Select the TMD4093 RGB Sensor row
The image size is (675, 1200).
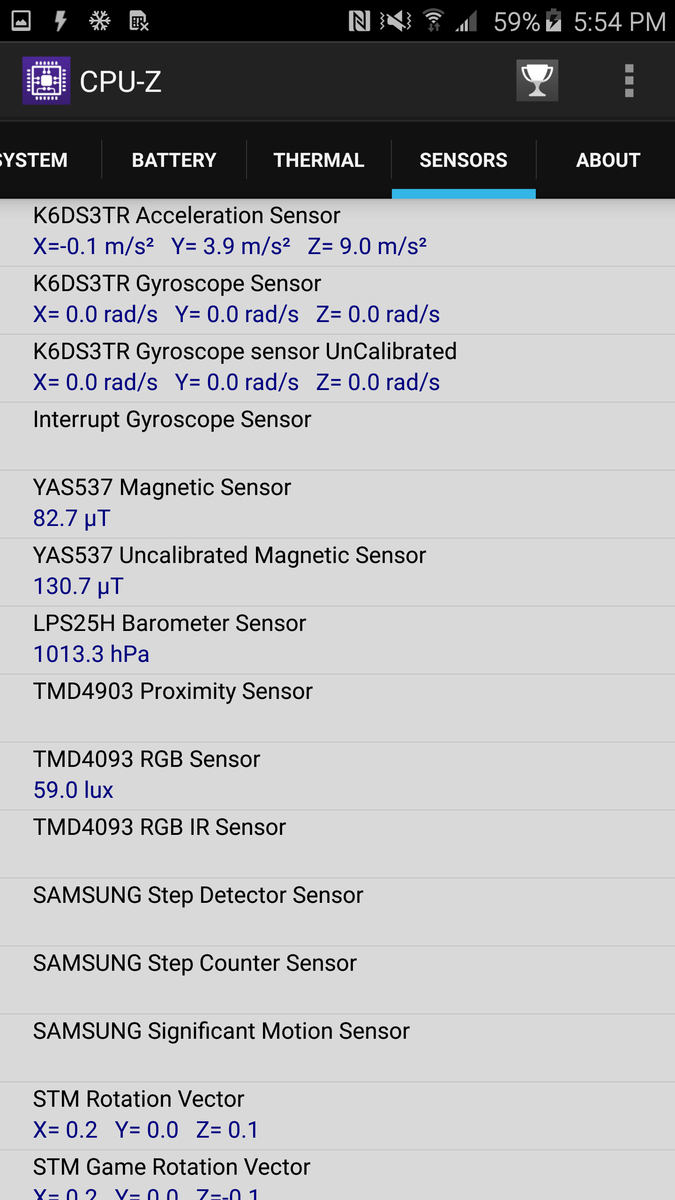337,776
